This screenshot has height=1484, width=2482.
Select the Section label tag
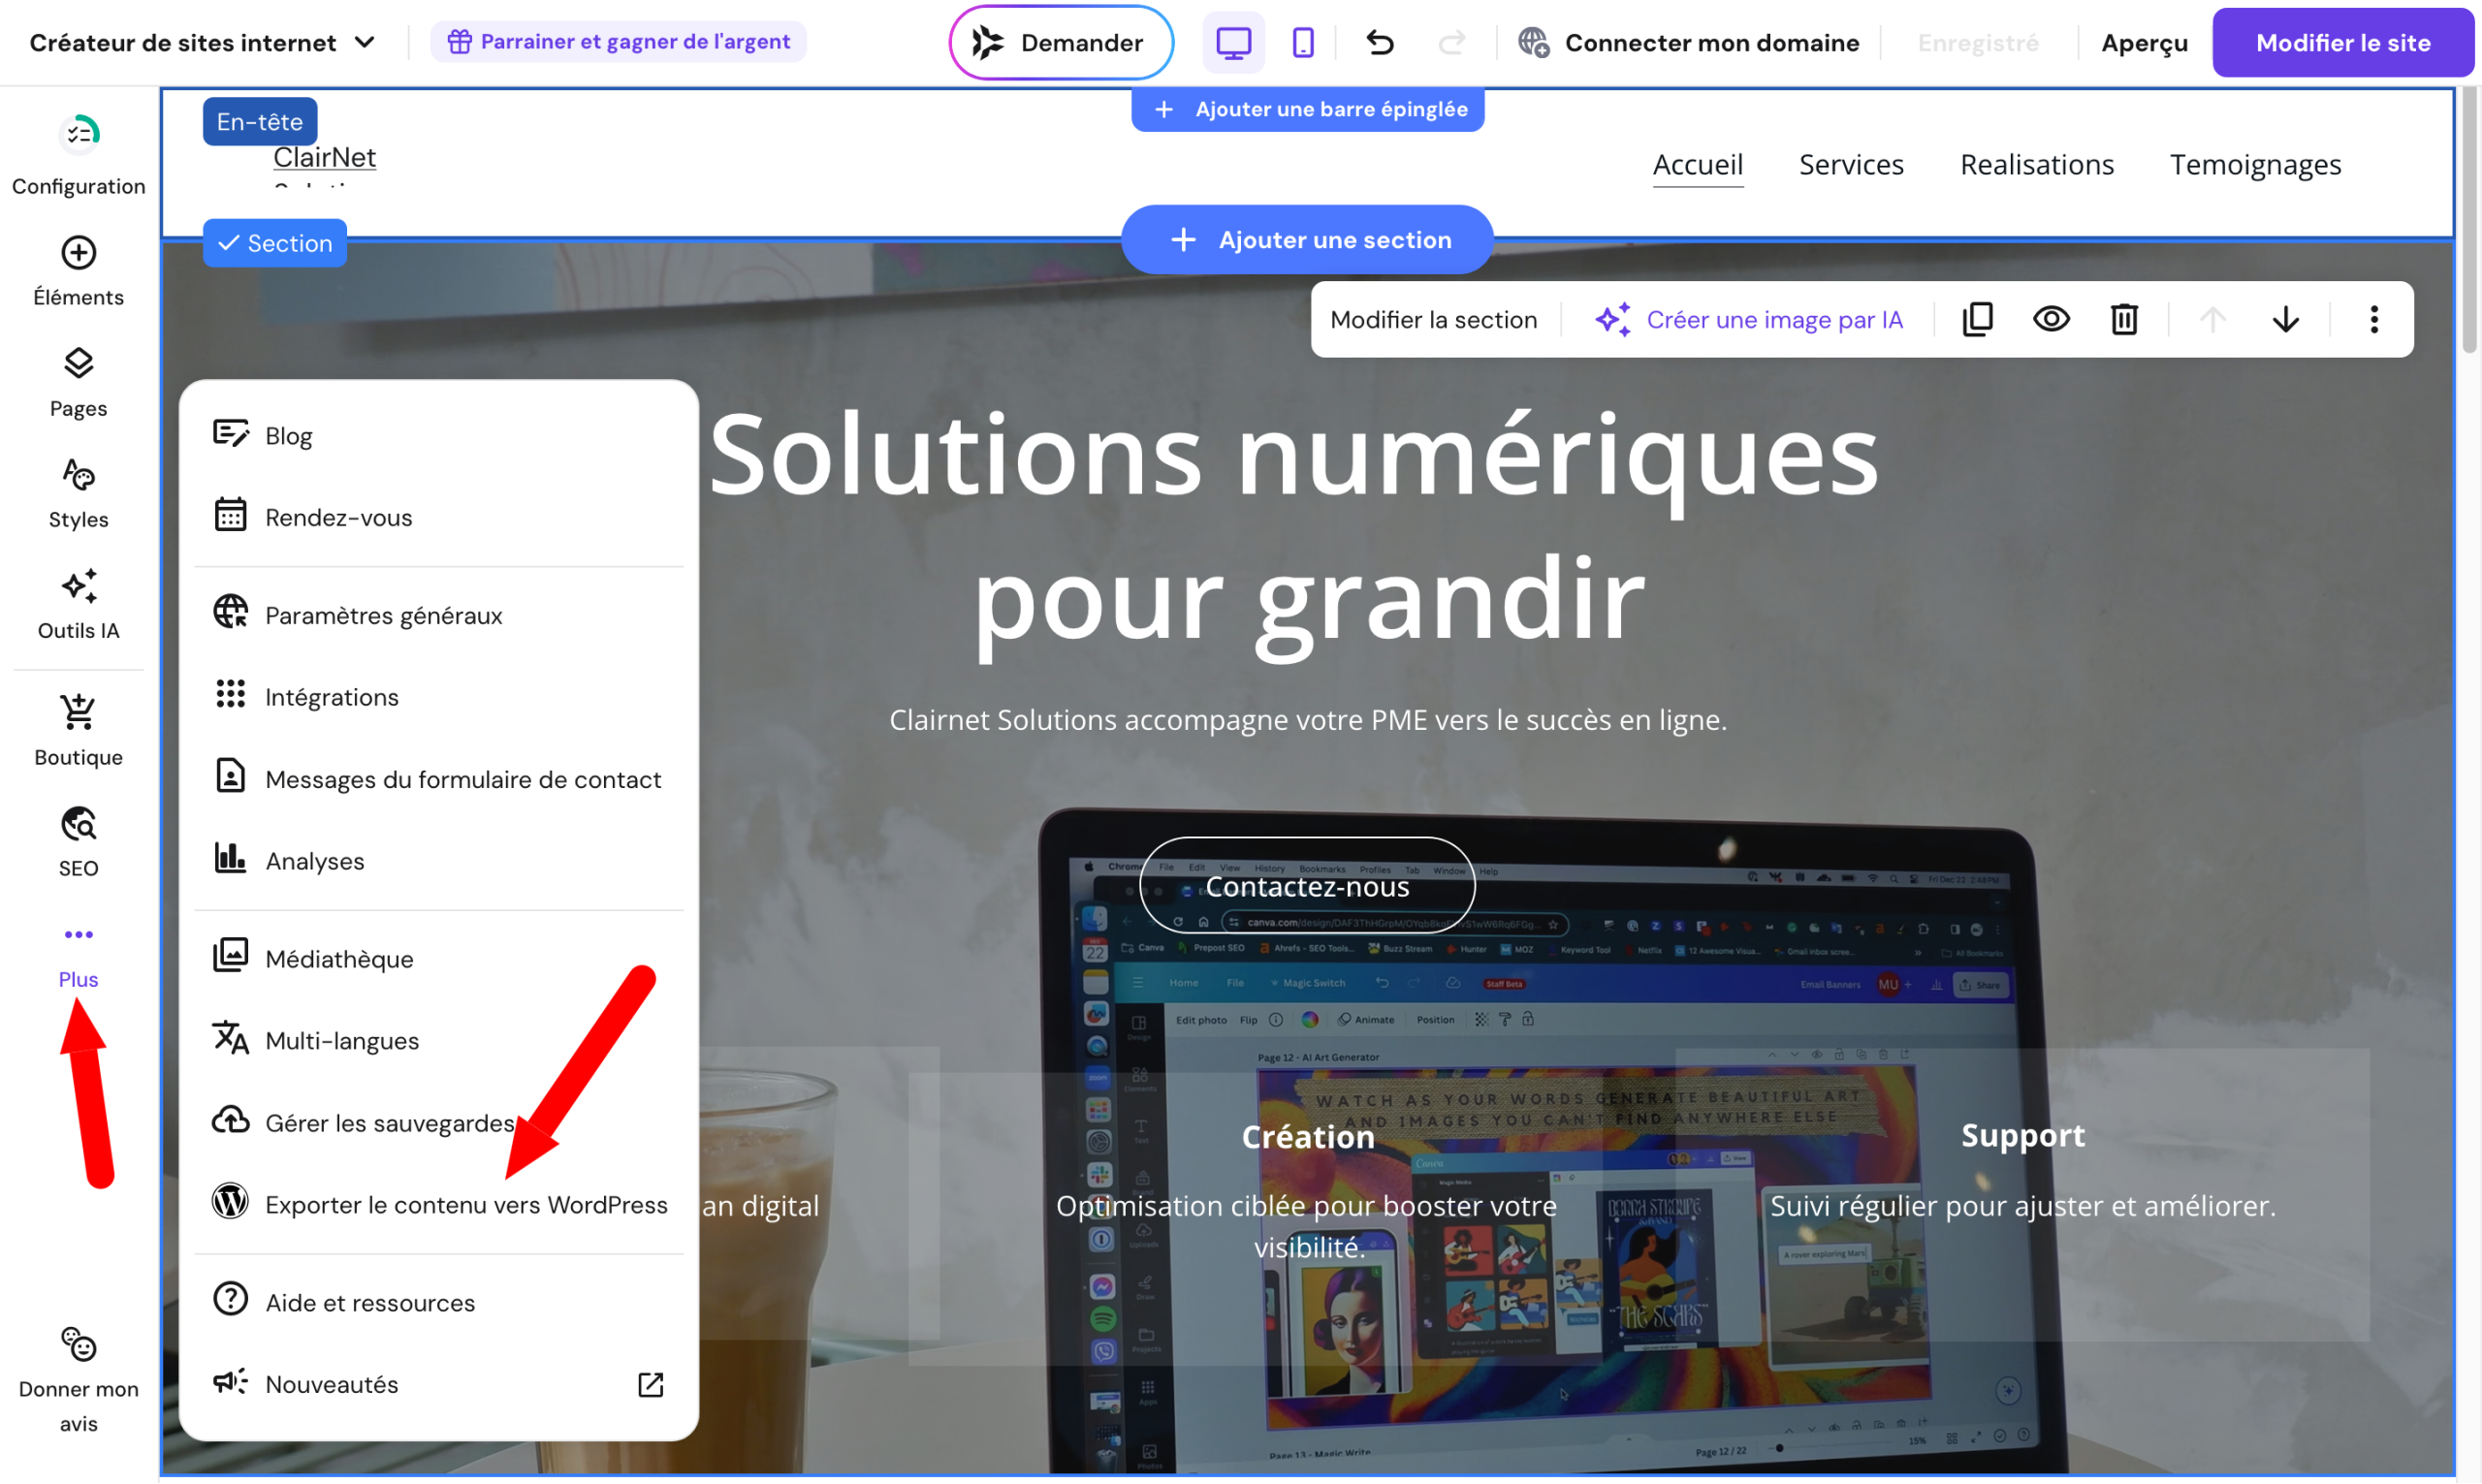(274, 243)
